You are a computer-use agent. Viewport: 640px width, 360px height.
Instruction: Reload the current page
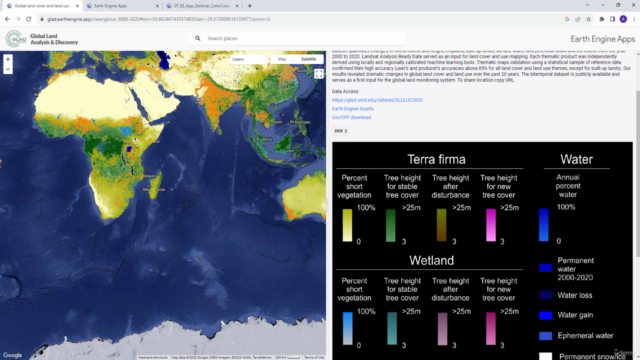click(x=29, y=19)
